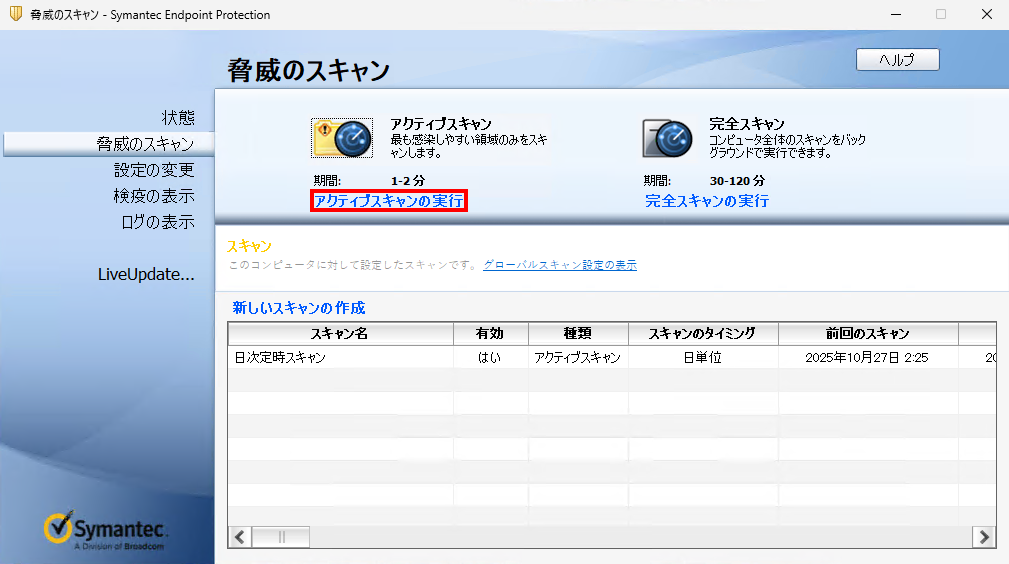Viewport: 1009px width, 564px height.
Task: Click the Active Scan radar icon
Action: (x=342, y=139)
